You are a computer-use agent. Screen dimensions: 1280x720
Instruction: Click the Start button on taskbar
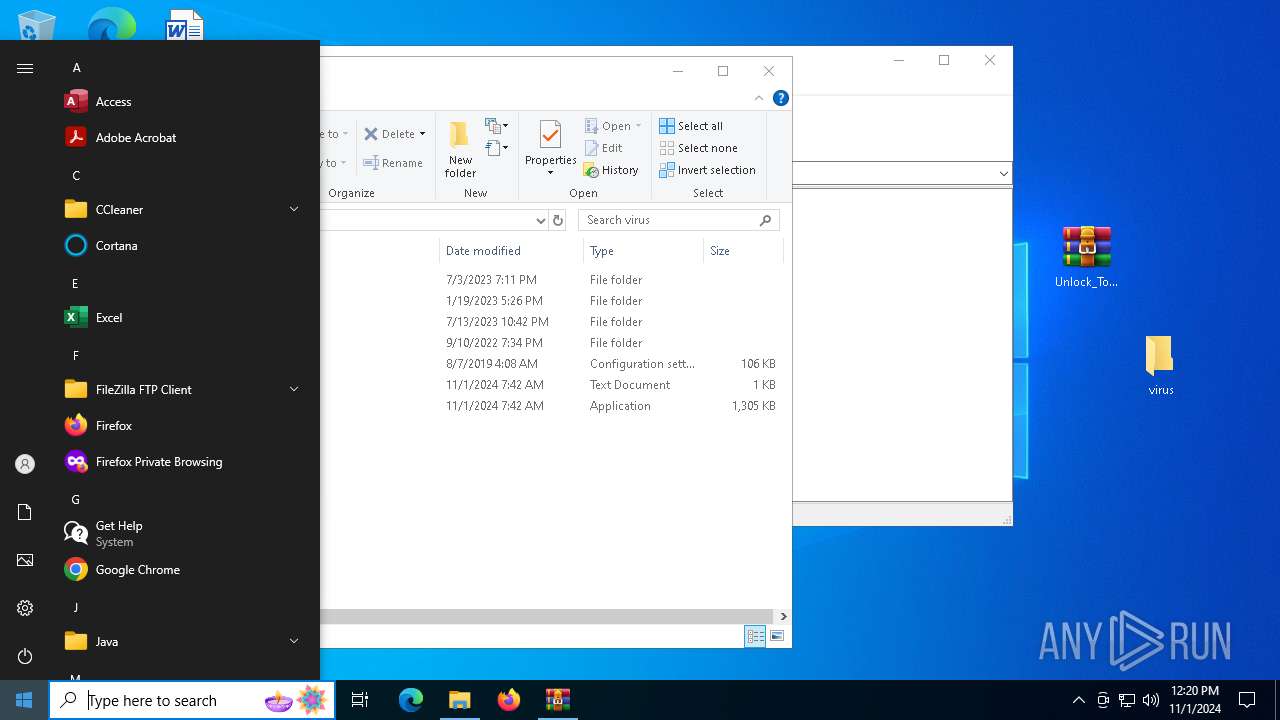pos(24,700)
